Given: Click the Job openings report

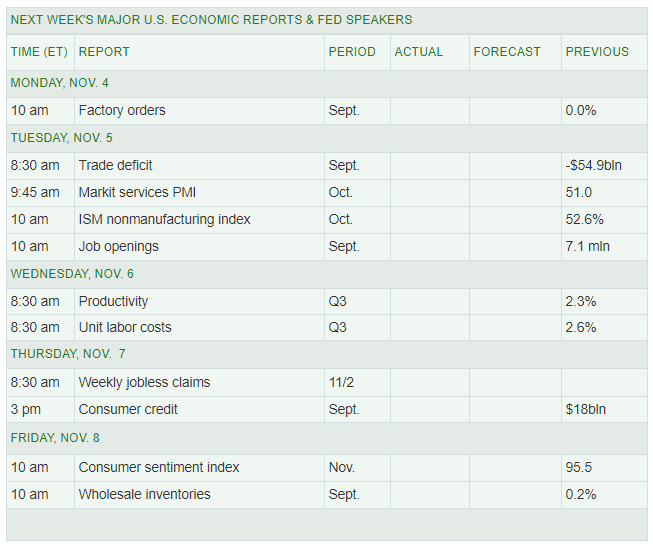Looking at the screenshot, I should pyautogui.click(x=118, y=246).
